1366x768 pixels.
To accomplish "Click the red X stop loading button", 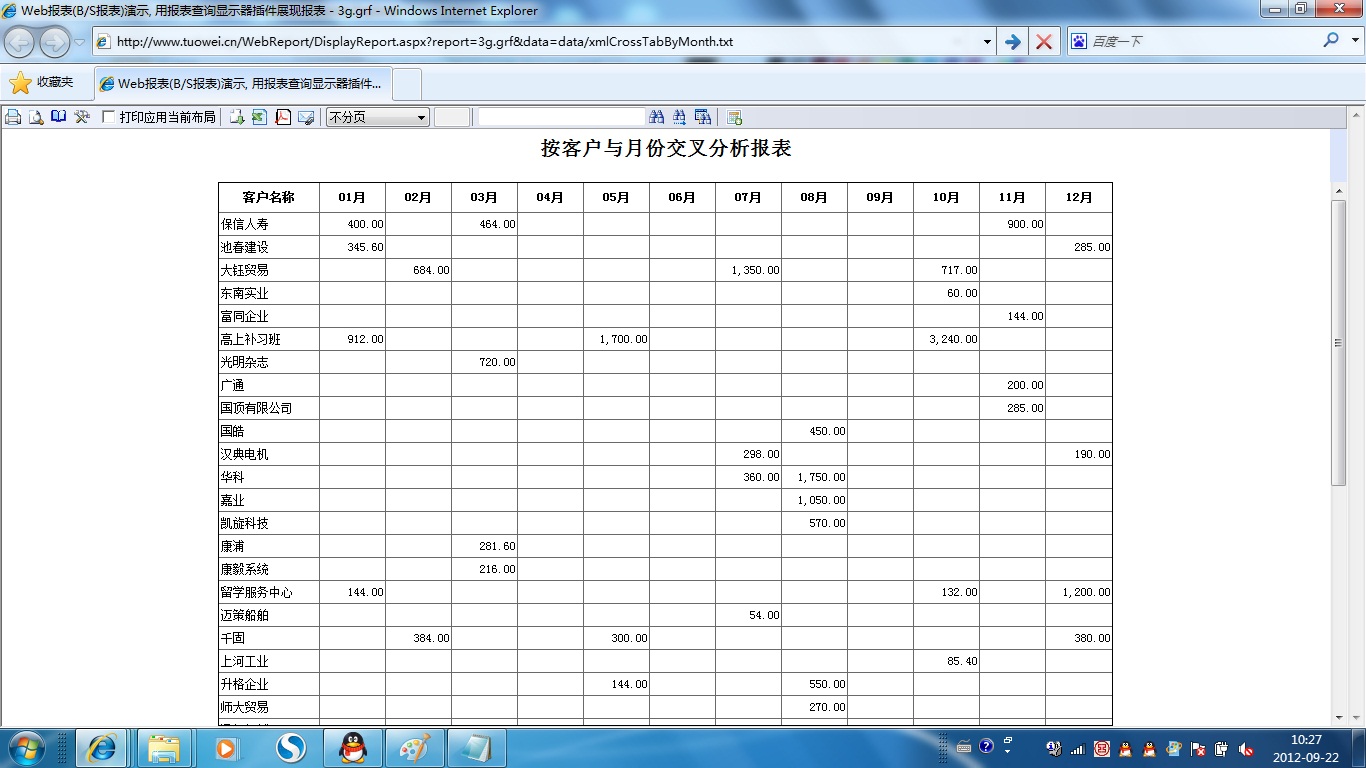I will tap(1043, 42).
